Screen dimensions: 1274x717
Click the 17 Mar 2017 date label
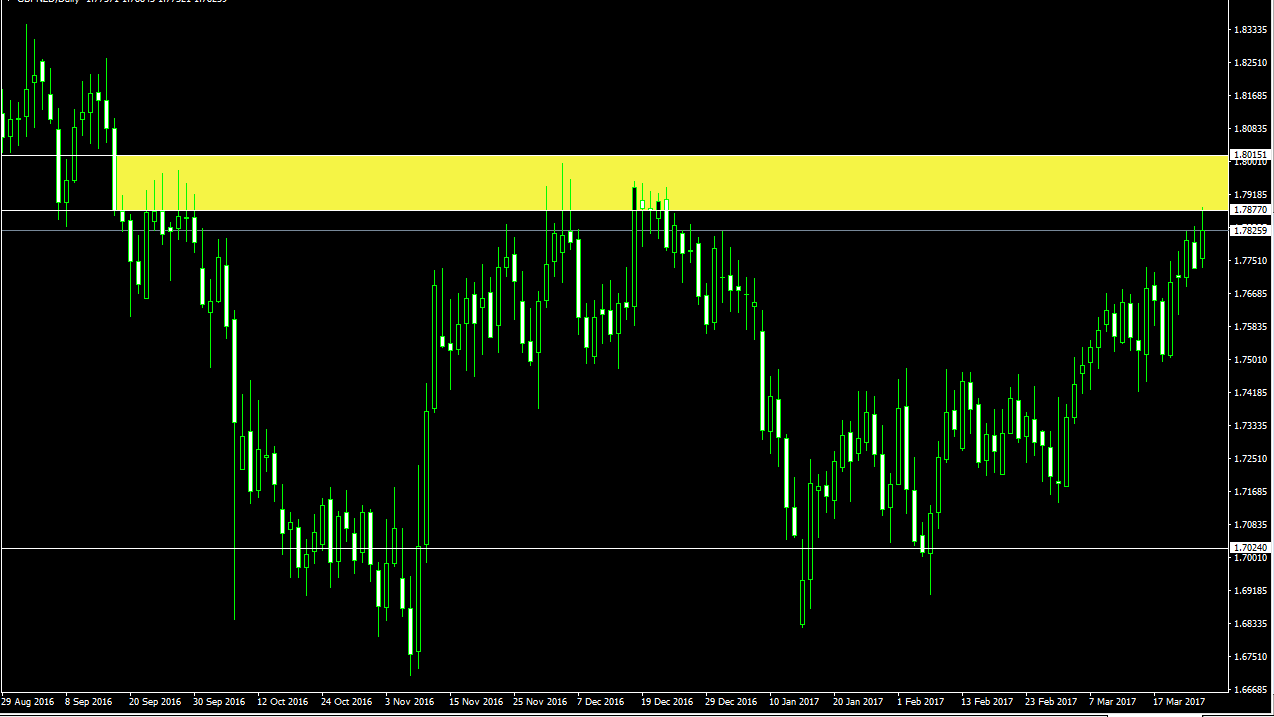coord(1179,702)
